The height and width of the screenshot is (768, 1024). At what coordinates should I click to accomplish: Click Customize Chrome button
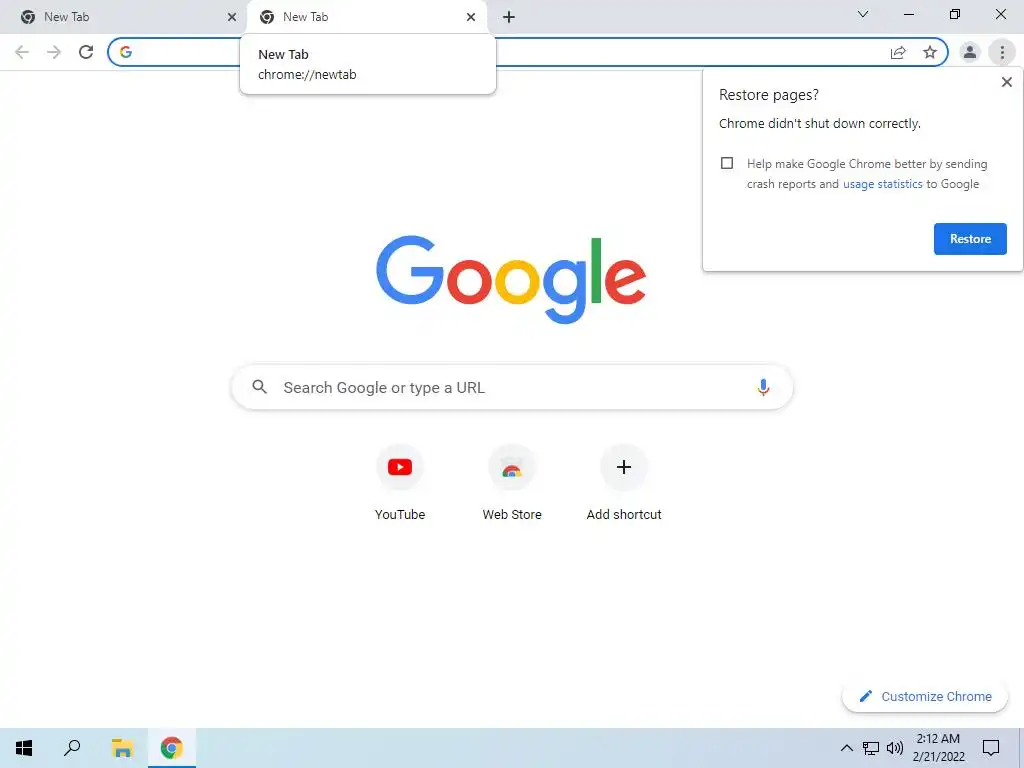point(925,696)
